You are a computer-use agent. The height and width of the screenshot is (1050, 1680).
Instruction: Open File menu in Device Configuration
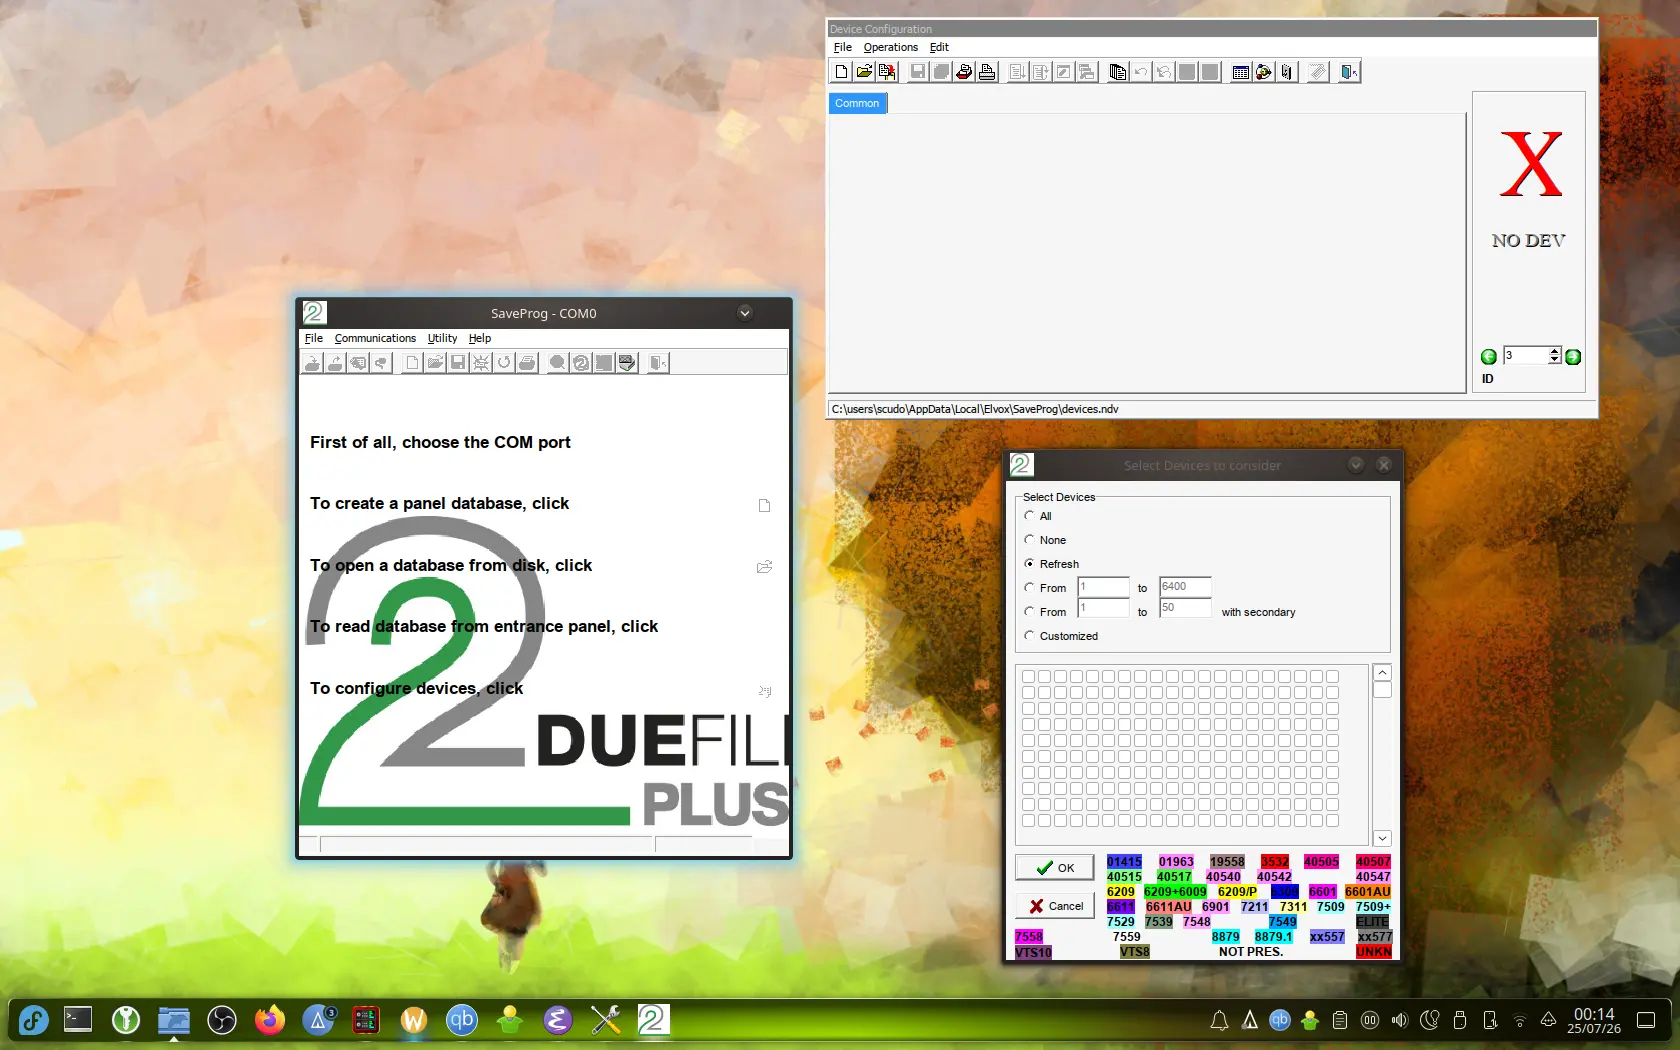pyautogui.click(x=843, y=47)
